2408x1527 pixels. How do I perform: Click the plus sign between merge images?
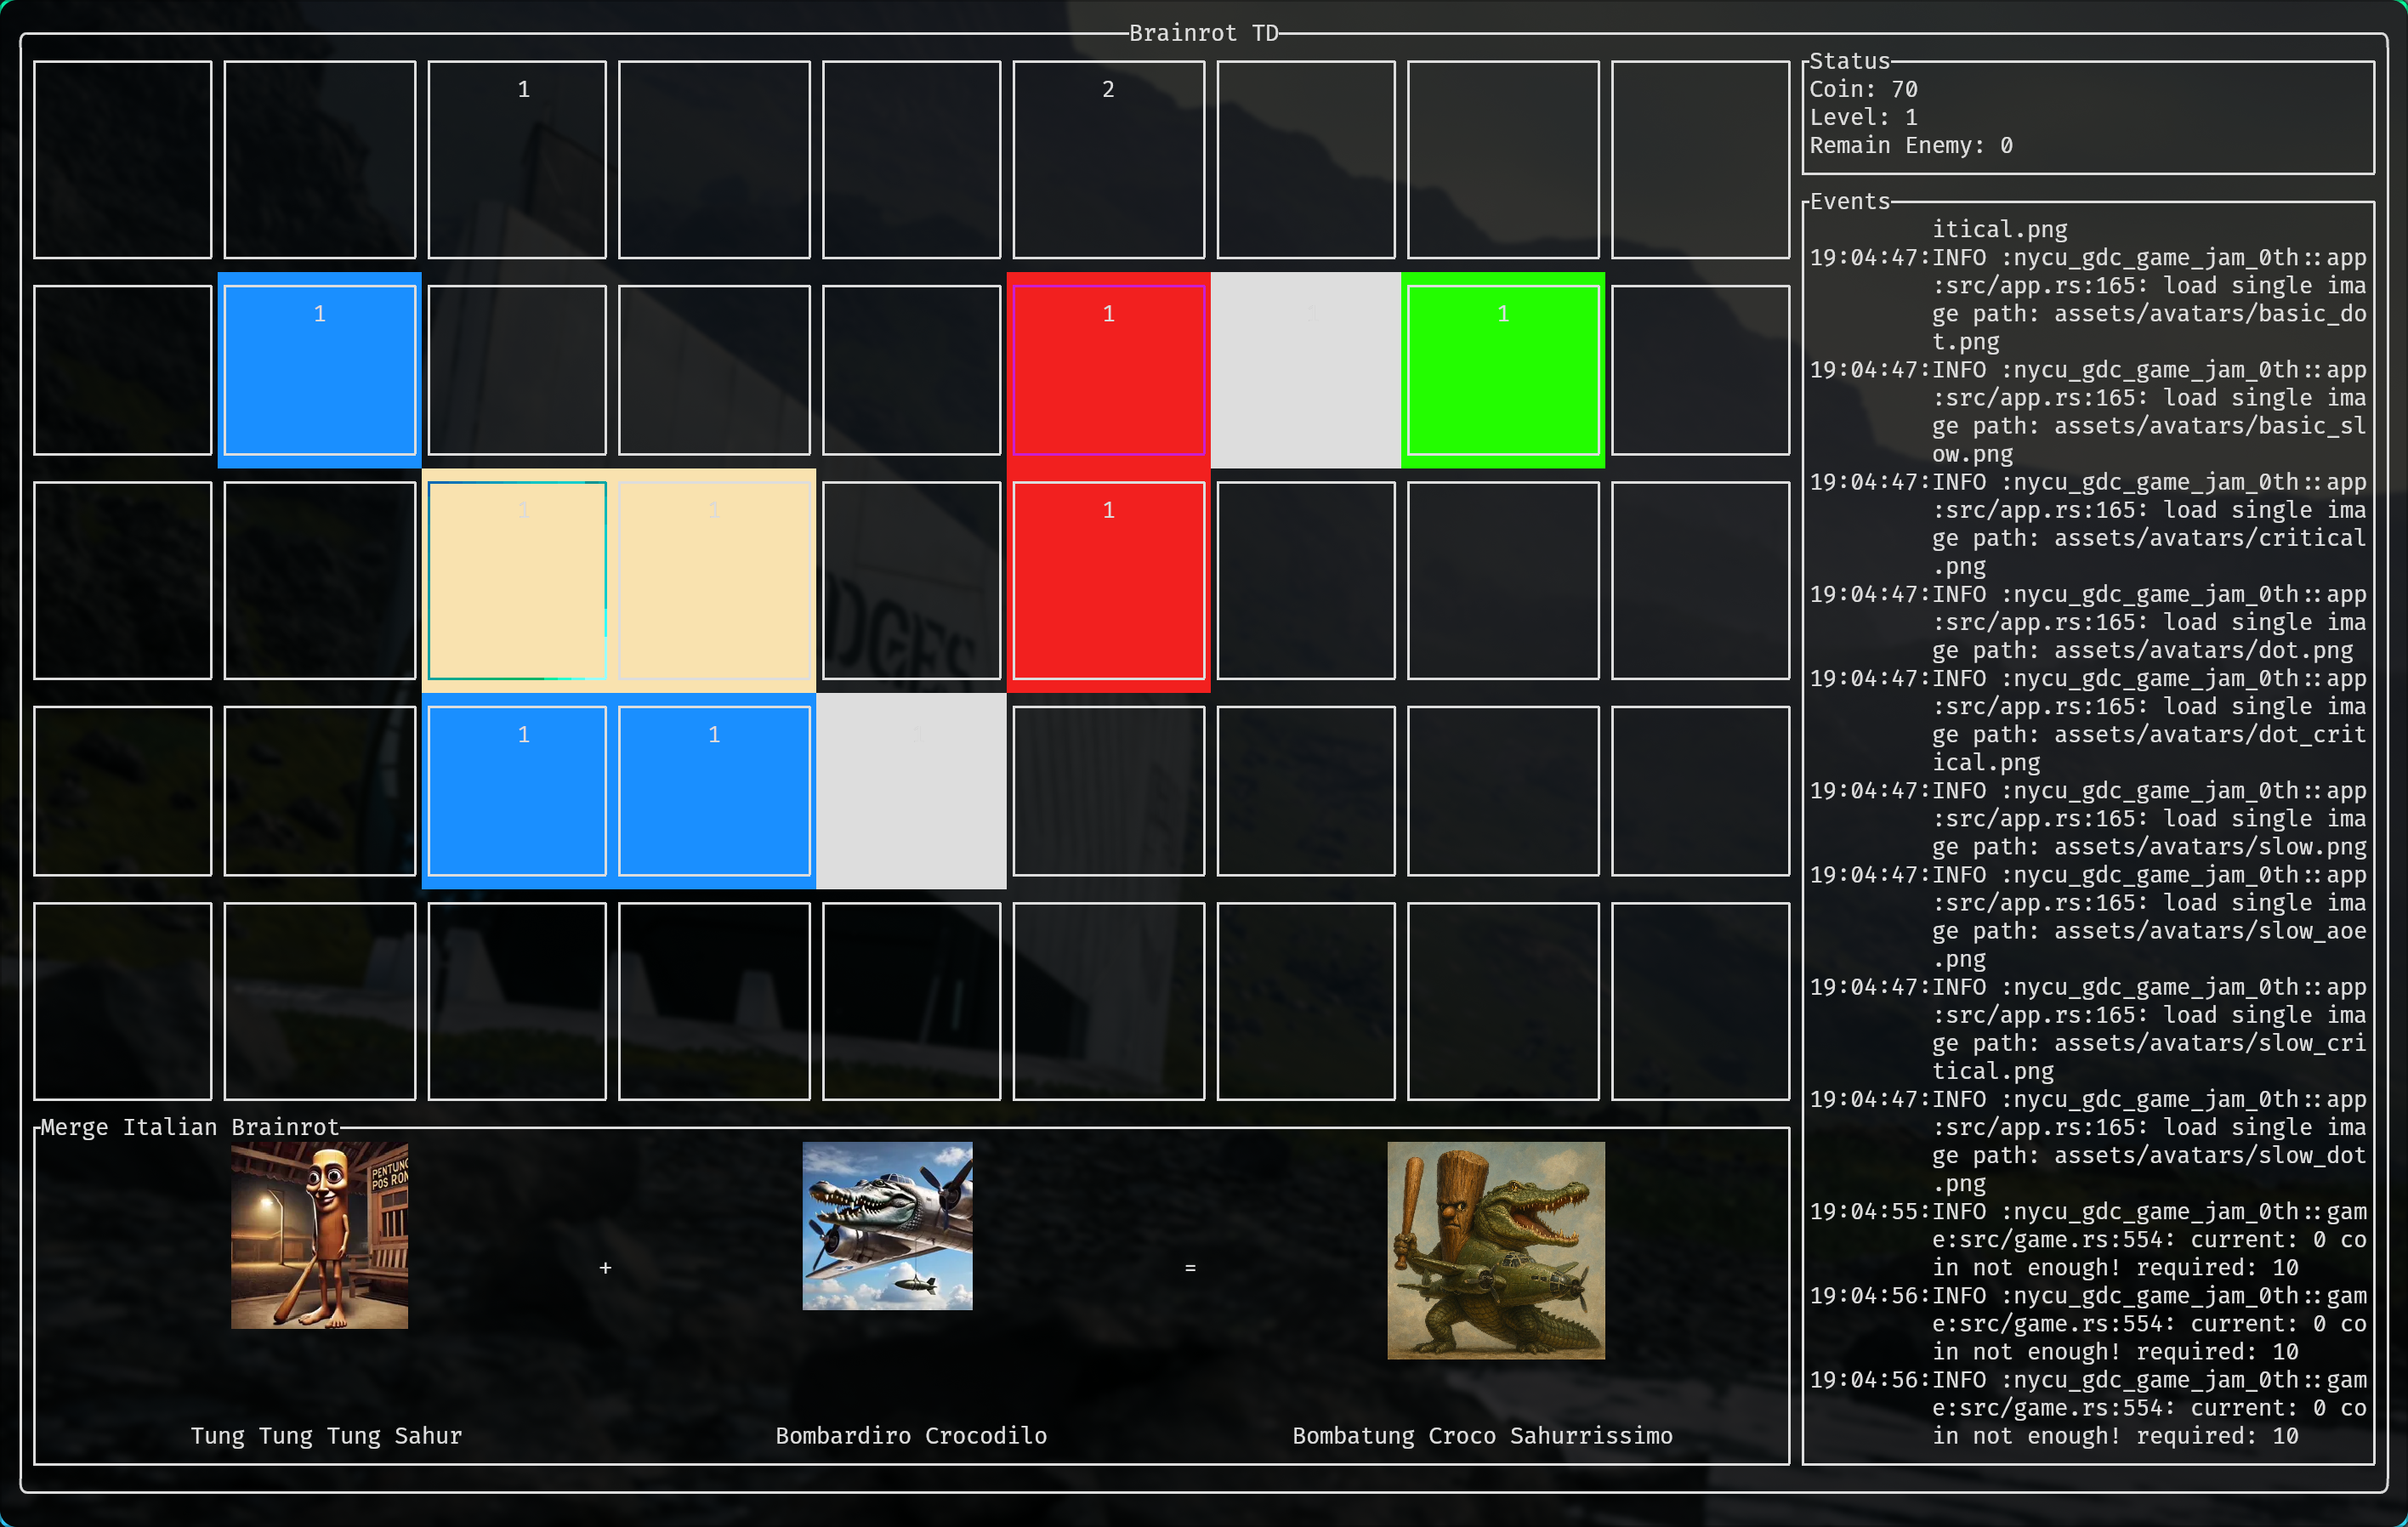point(605,1268)
